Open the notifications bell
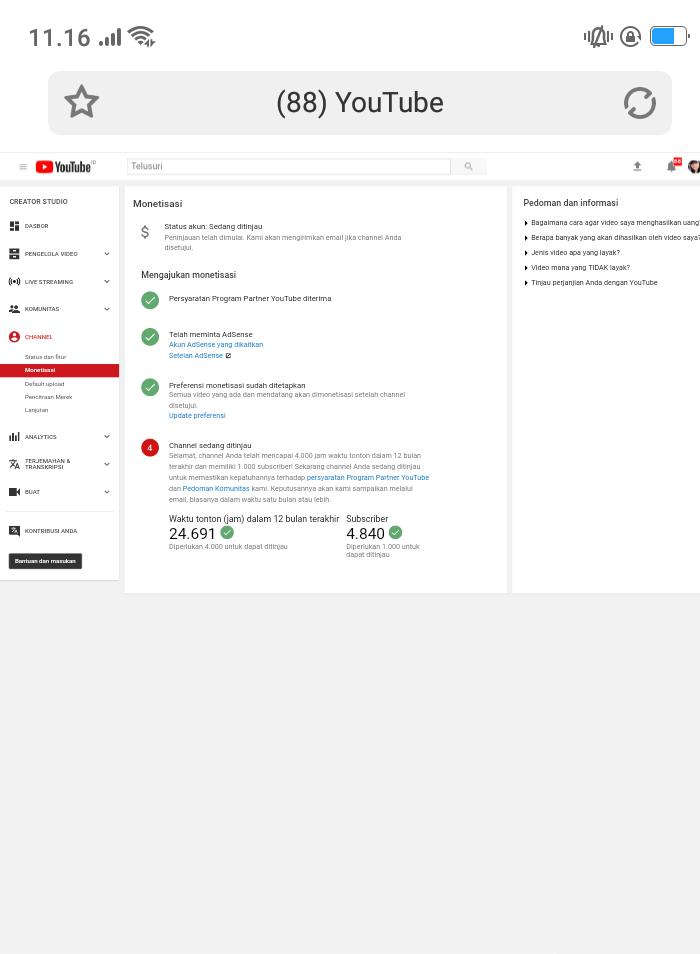Image resolution: width=700 pixels, height=954 pixels. [672, 165]
